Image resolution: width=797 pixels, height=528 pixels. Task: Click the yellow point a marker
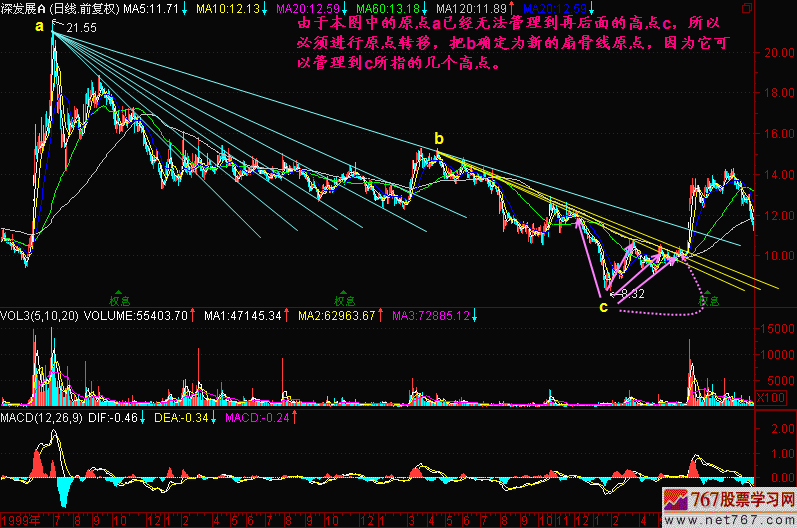tap(39, 27)
